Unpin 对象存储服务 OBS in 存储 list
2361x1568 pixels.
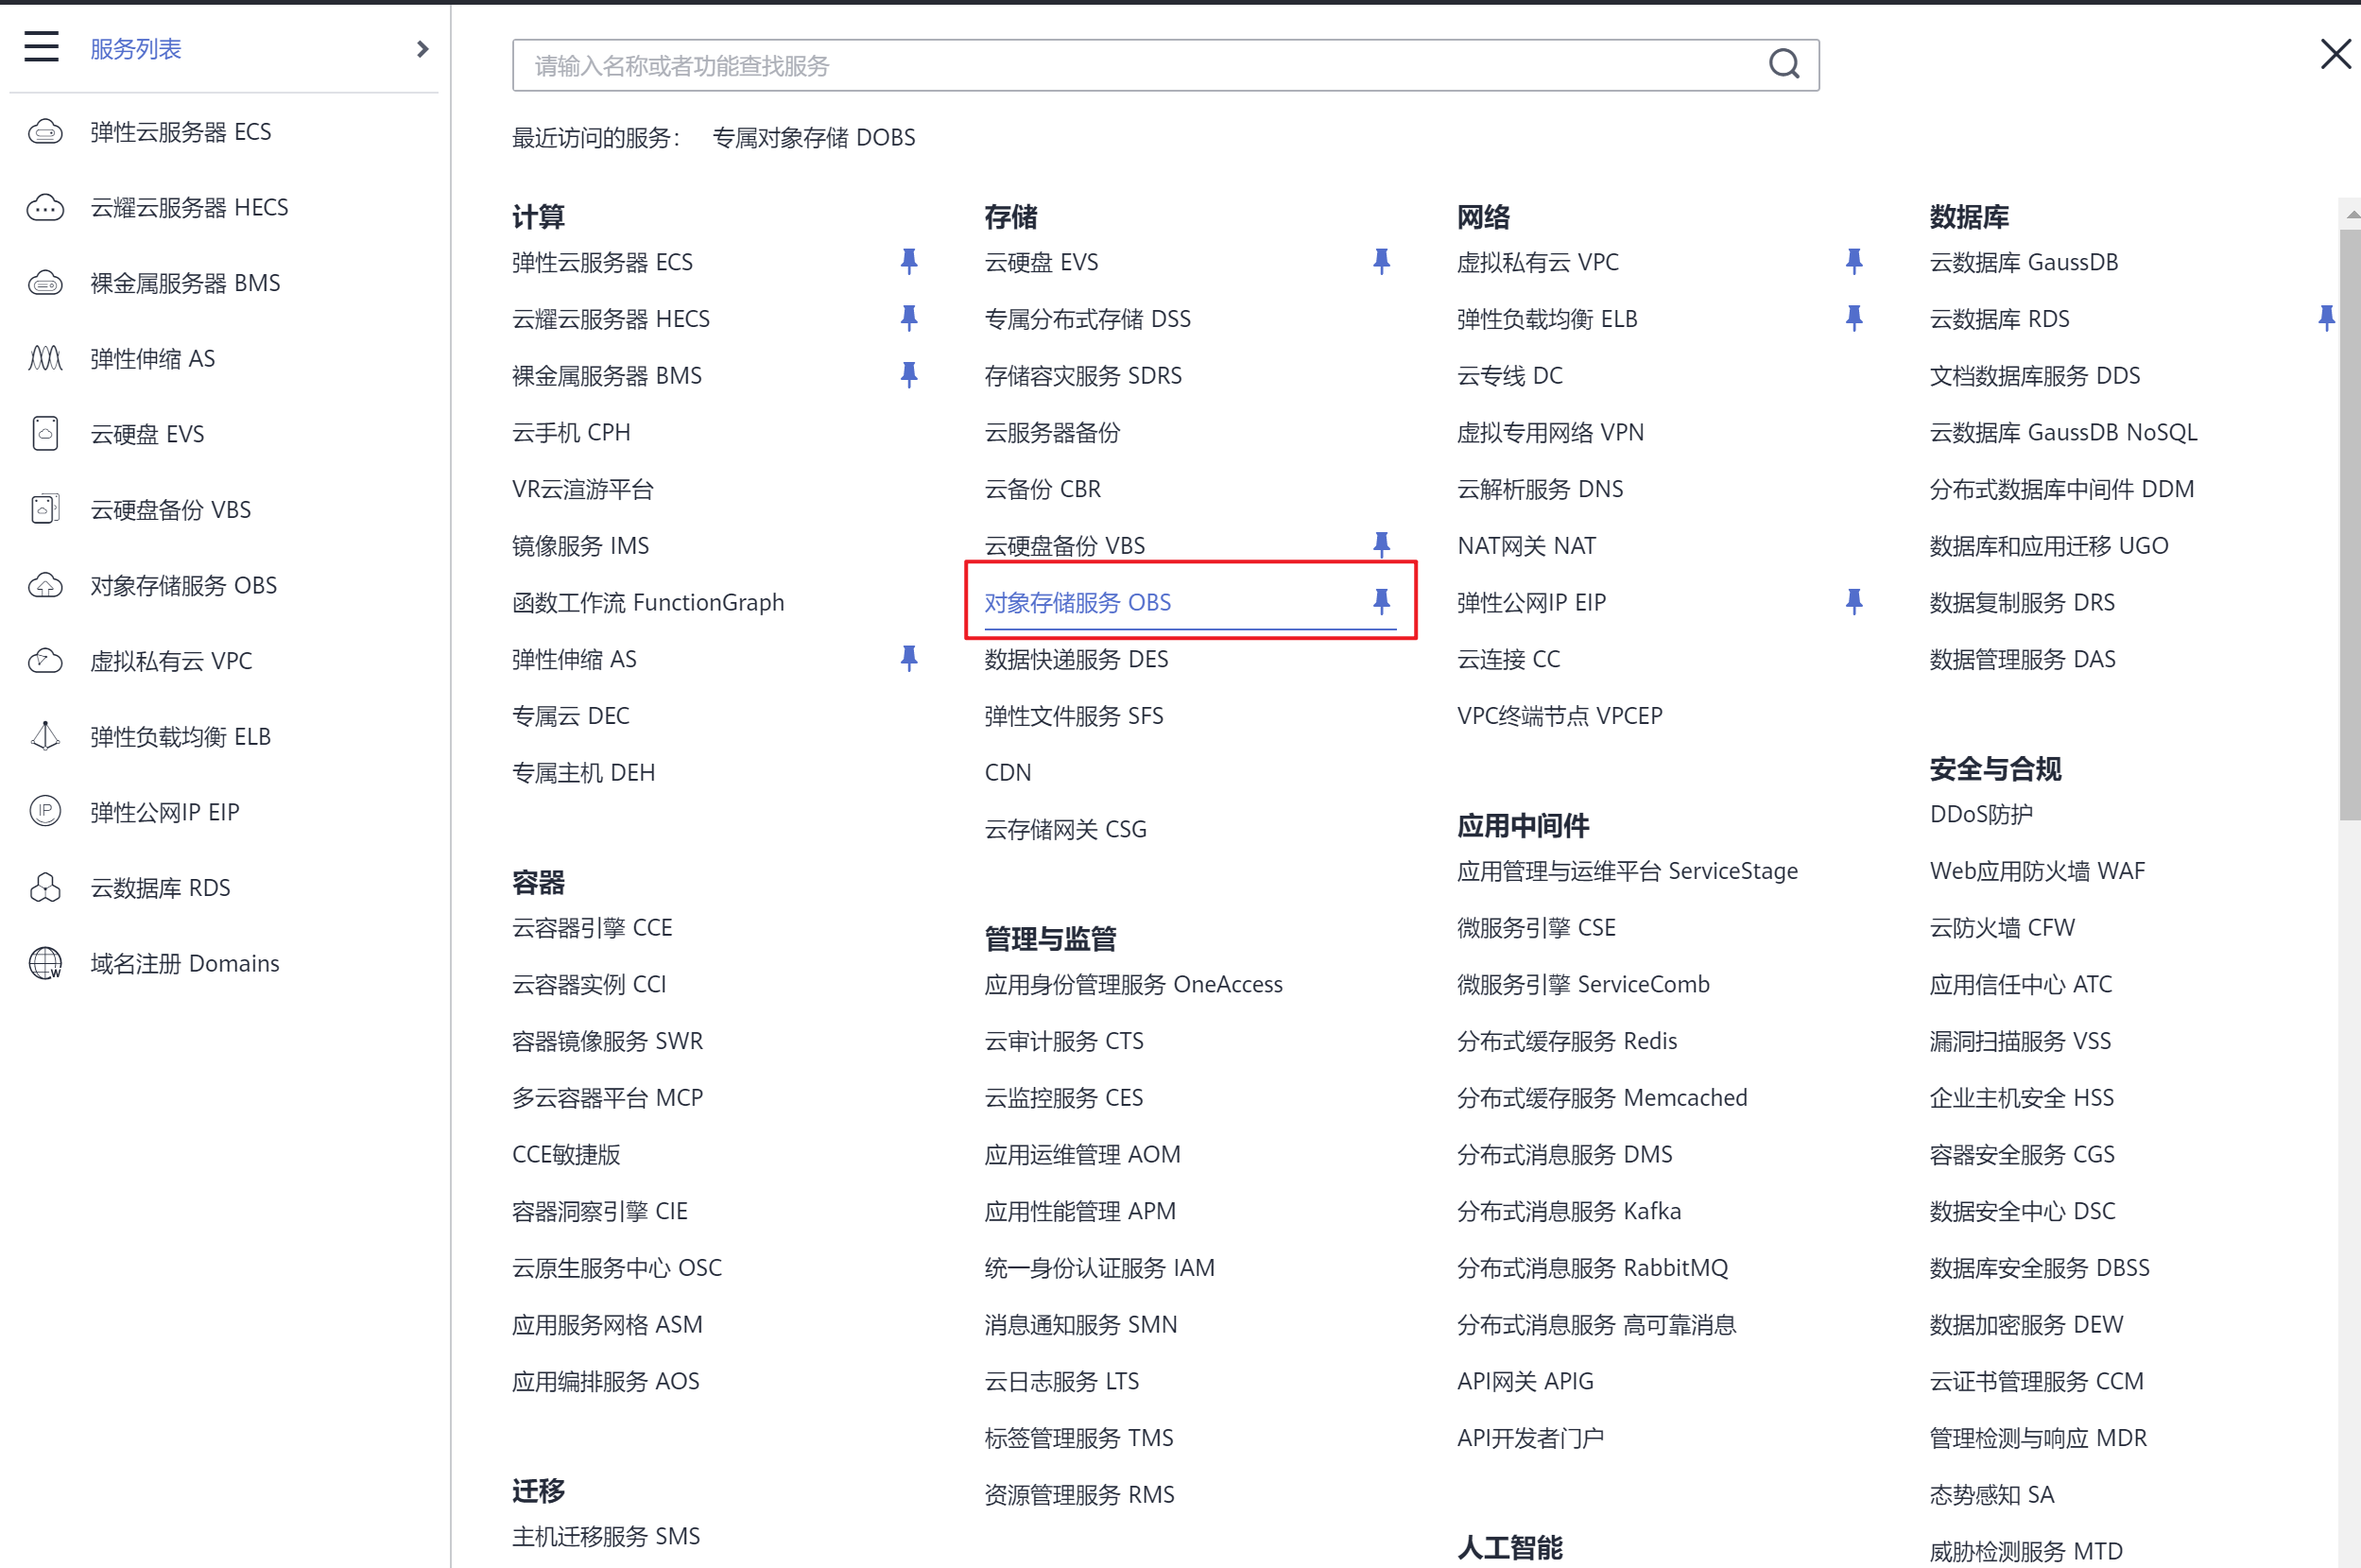coord(1381,602)
